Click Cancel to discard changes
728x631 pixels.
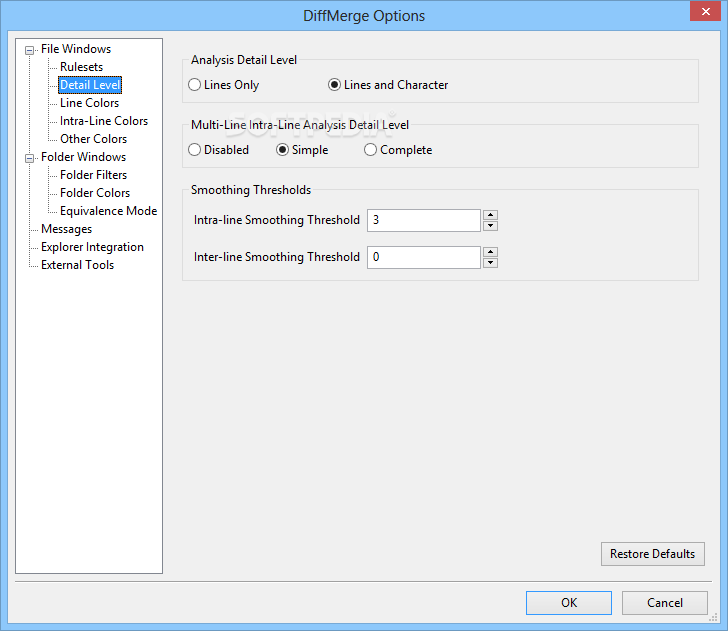pyautogui.click(x=664, y=603)
